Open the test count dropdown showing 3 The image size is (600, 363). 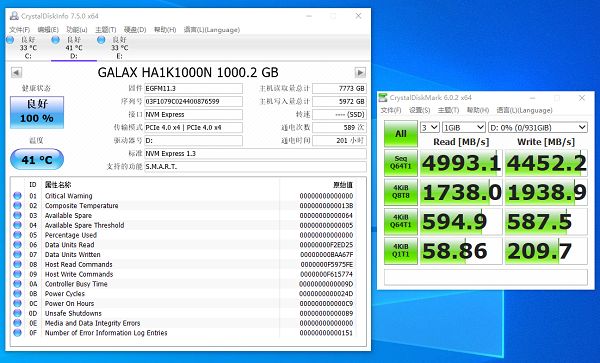click(429, 127)
